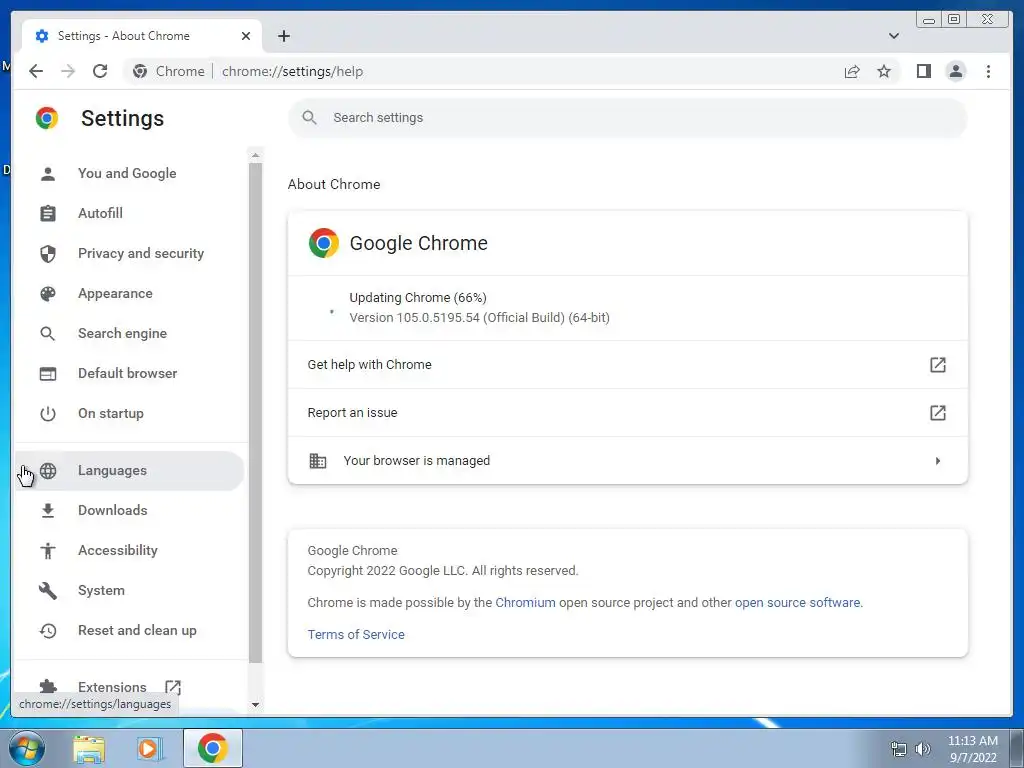Click the shield icon beside Privacy and security

48,253
